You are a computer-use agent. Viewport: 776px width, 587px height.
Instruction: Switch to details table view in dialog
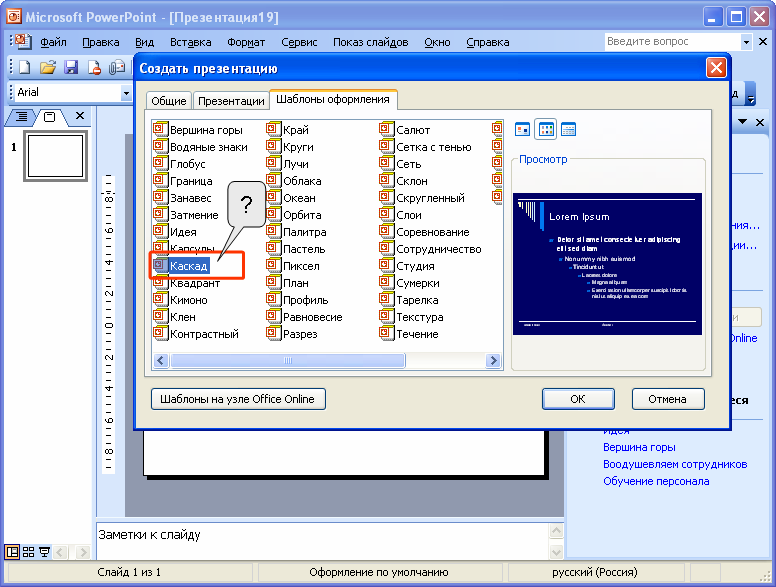pyautogui.click(x=568, y=130)
